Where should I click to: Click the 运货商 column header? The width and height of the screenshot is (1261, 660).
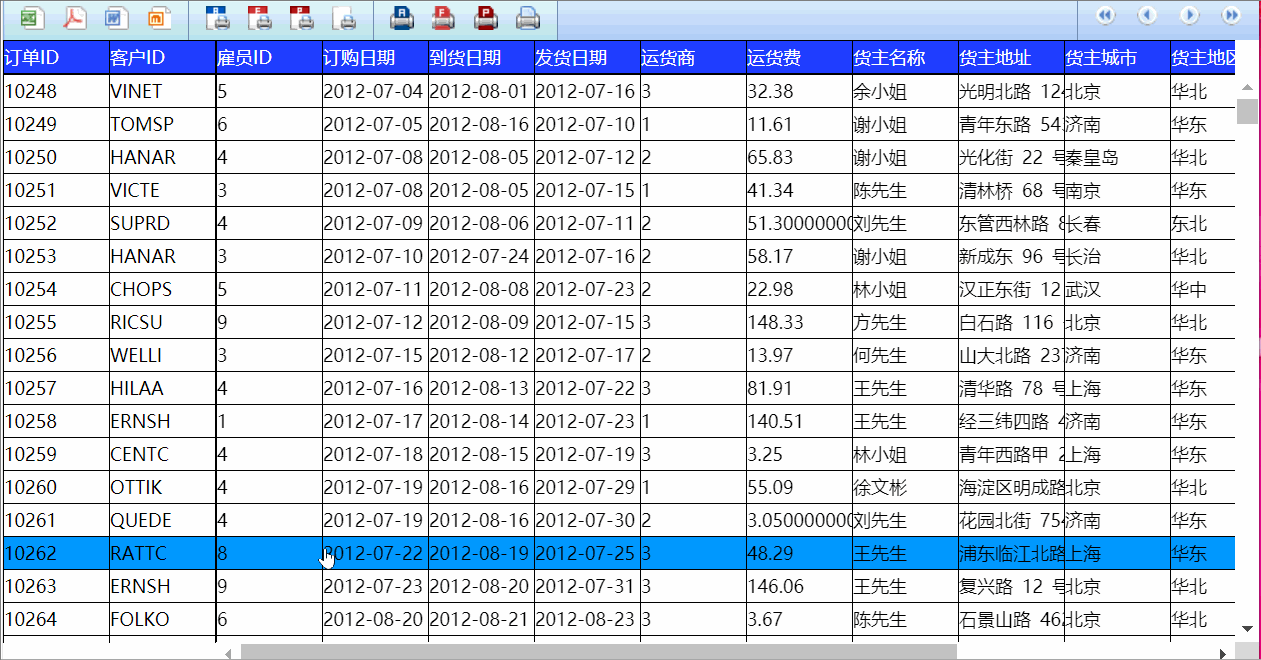click(x=693, y=58)
